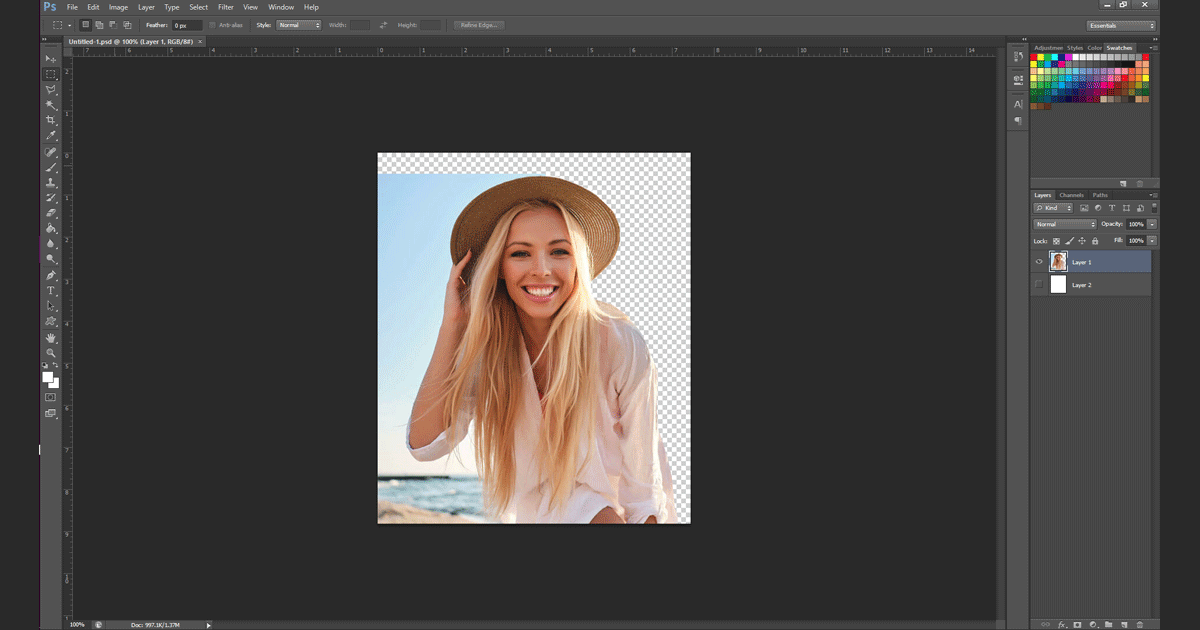Select the History Brush tool
Screen dimensions: 1200x630
coord(51,198)
